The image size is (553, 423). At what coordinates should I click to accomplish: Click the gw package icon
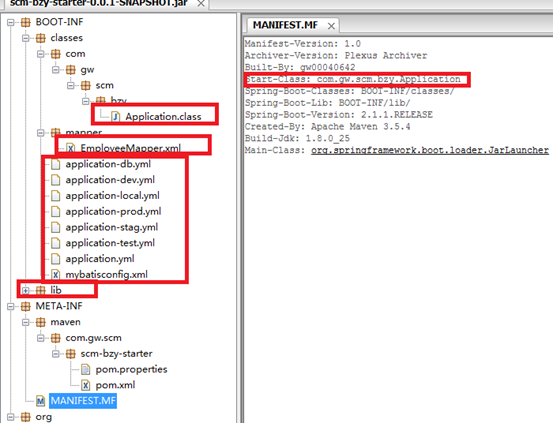click(x=71, y=70)
